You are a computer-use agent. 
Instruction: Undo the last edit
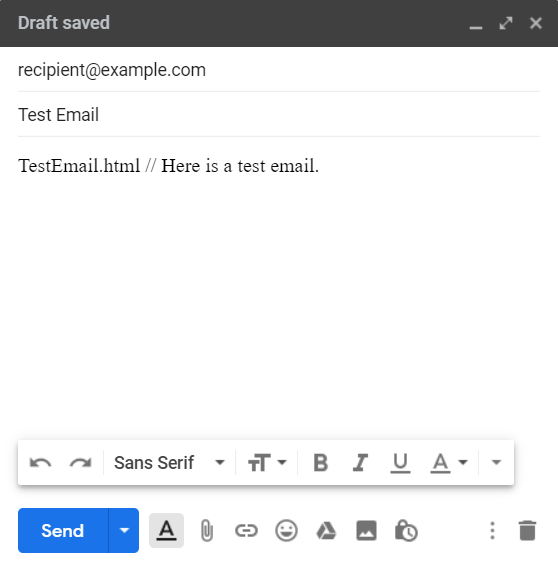point(40,462)
